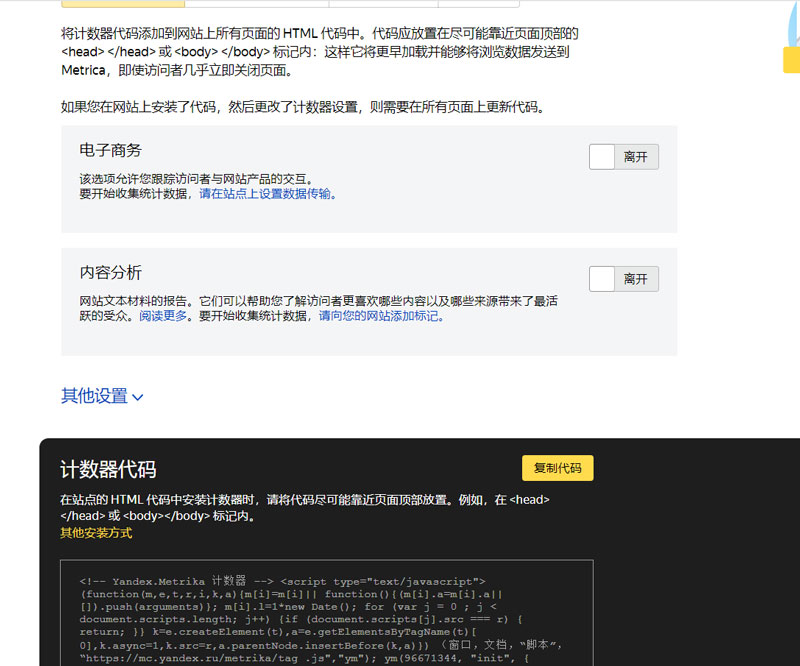Click the 计数器代码 heading
800x666 pixels.
click(x=108, y=470)
